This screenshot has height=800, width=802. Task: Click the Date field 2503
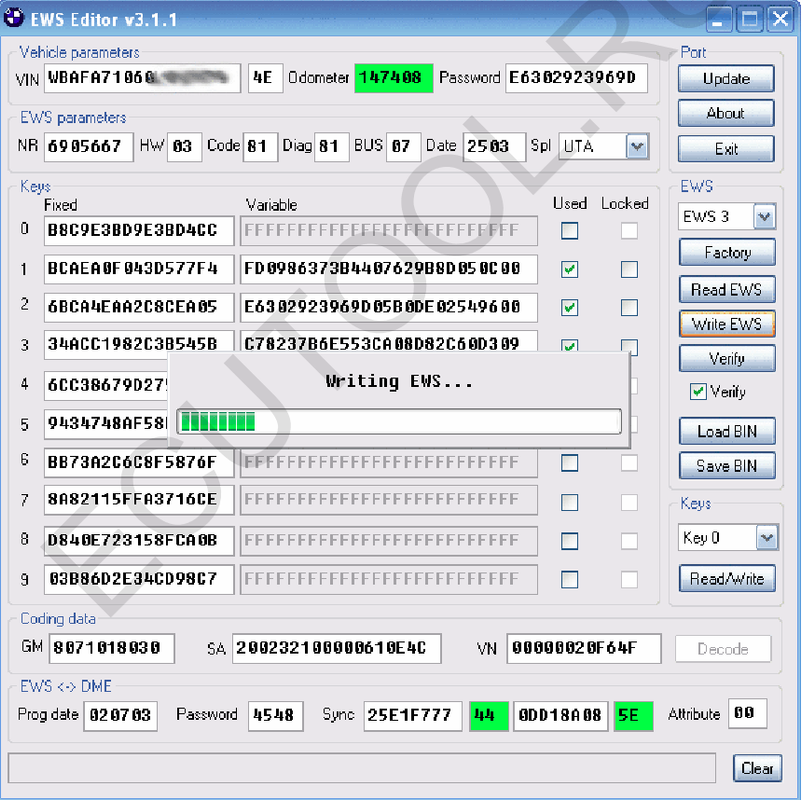(x=494, y=147)
